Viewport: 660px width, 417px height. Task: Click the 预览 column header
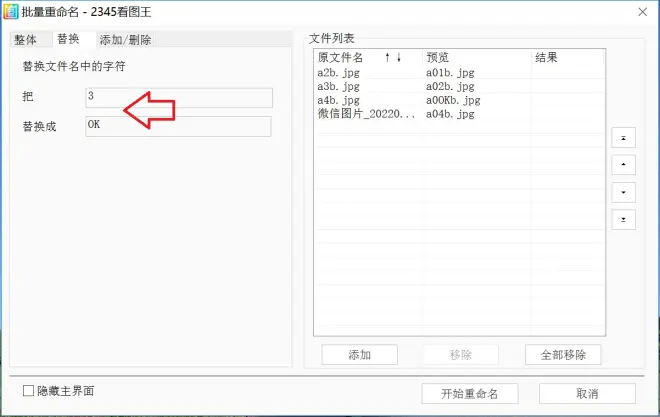[476, 58]
